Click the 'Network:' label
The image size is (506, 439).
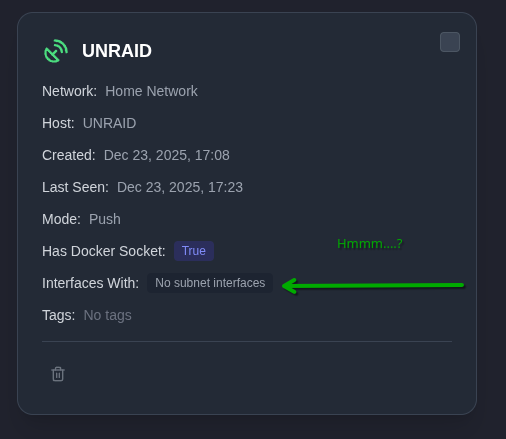(x=69, y=91)
